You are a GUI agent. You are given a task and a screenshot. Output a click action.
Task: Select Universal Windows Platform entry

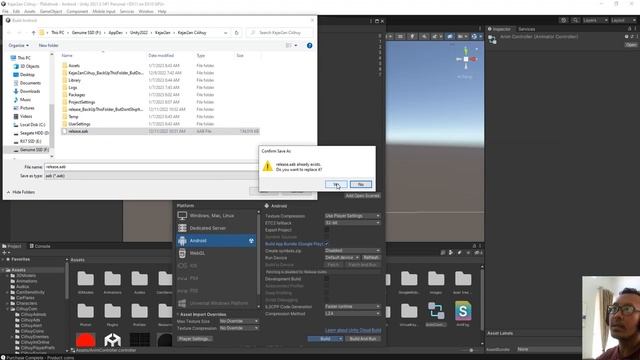tap(216, 303)
